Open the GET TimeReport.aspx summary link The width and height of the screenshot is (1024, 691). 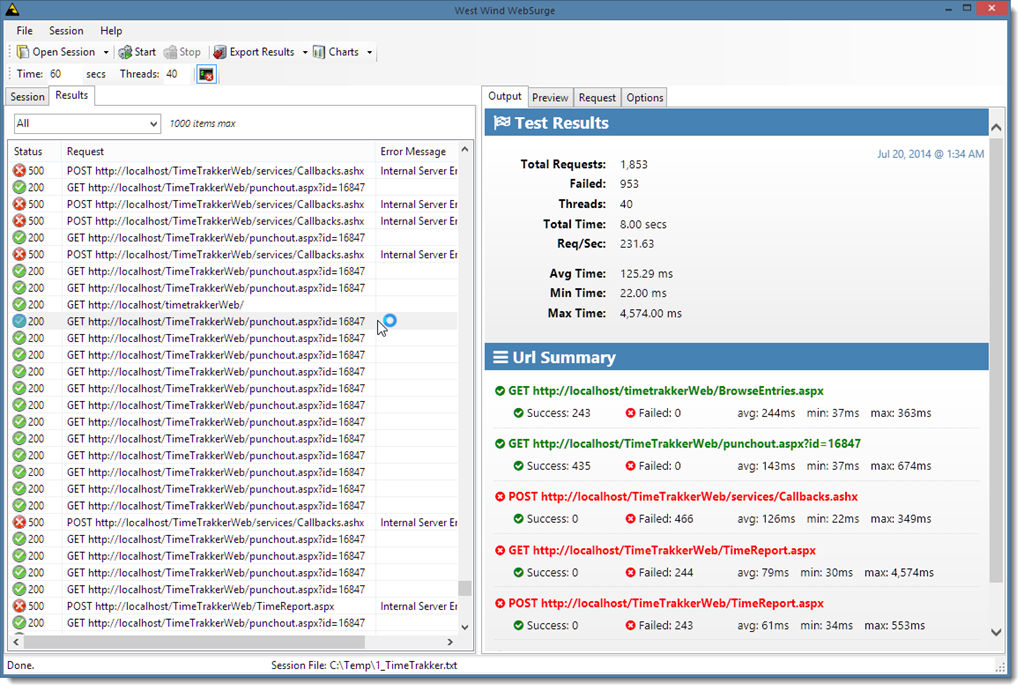(662, 551)
